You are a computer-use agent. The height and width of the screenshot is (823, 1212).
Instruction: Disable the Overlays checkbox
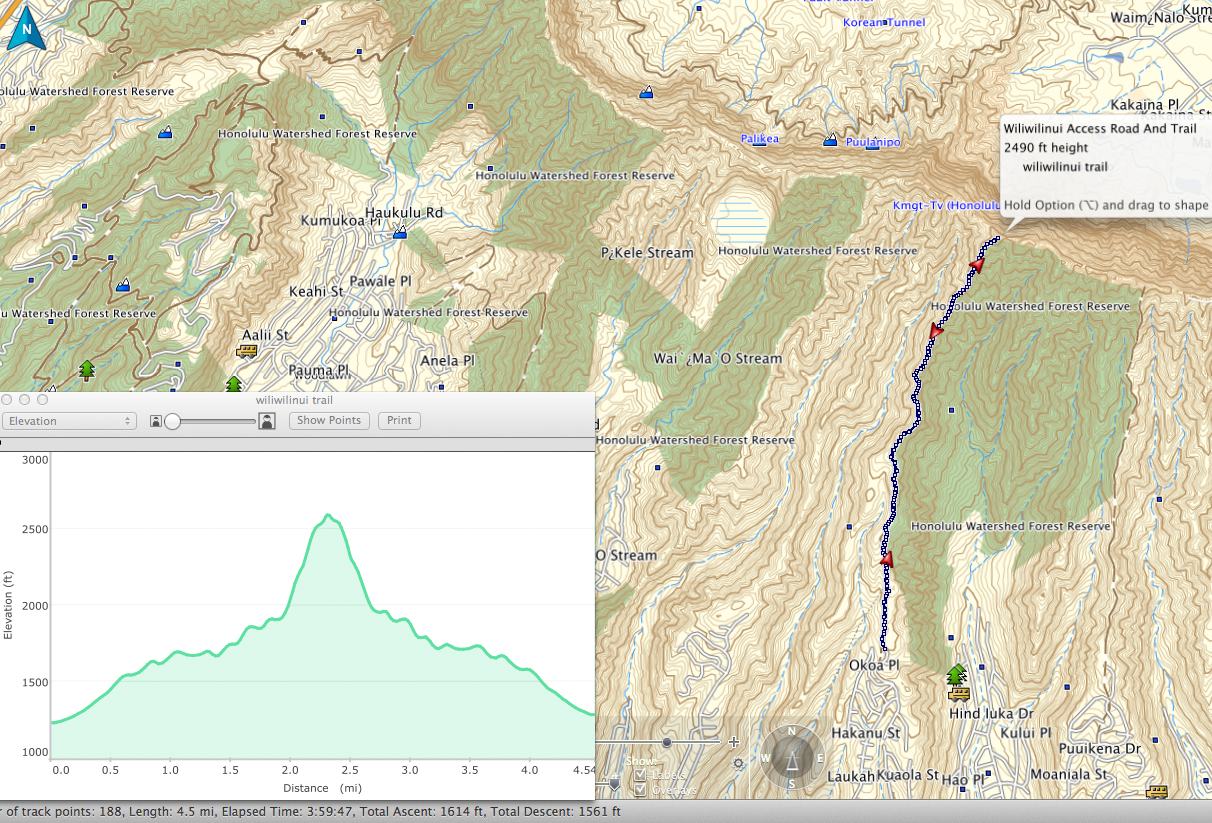(640, 790)
